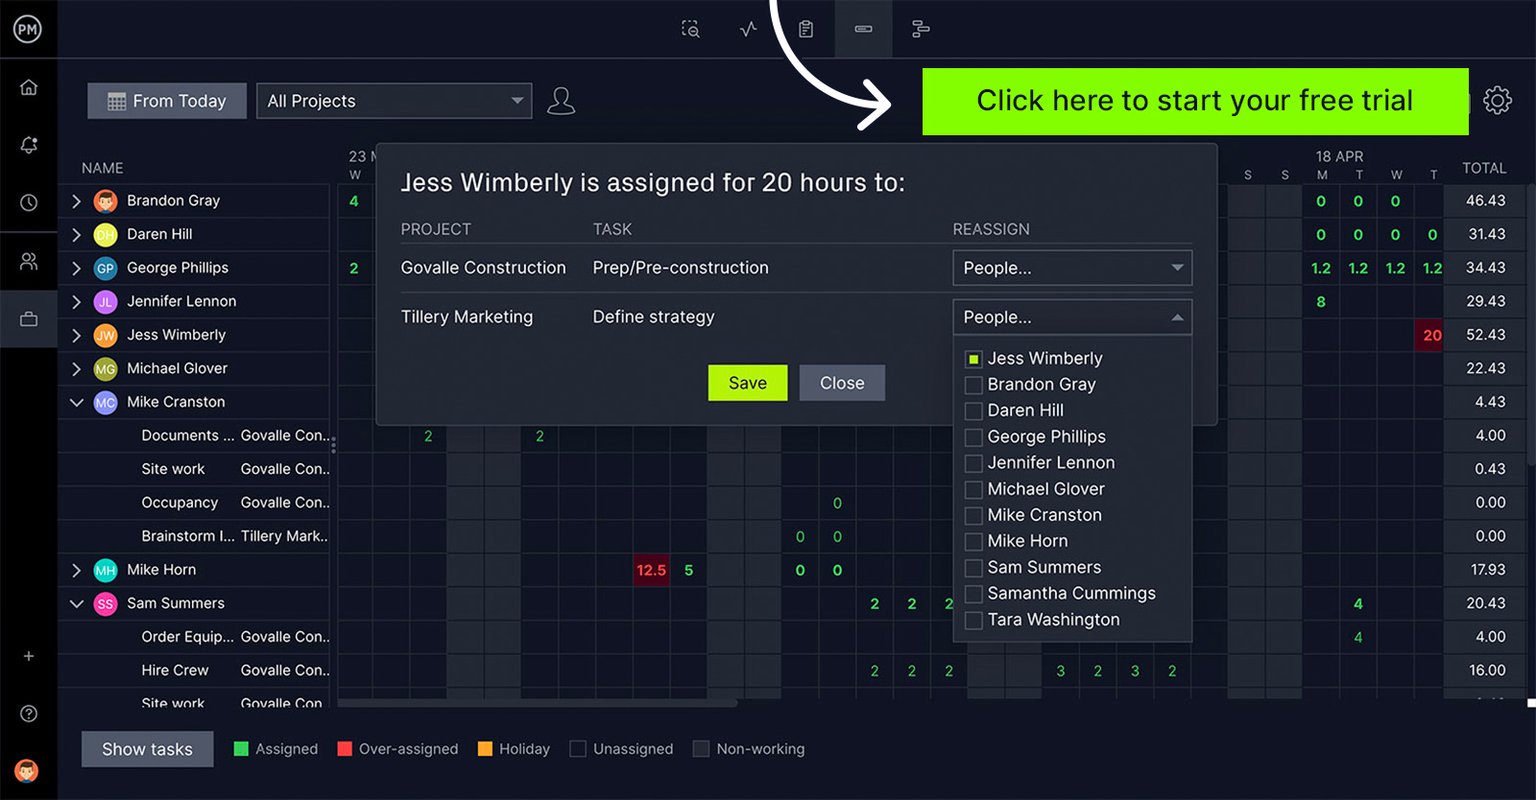
Task: Open the zoom search overview tool
Action: (690, 29)
